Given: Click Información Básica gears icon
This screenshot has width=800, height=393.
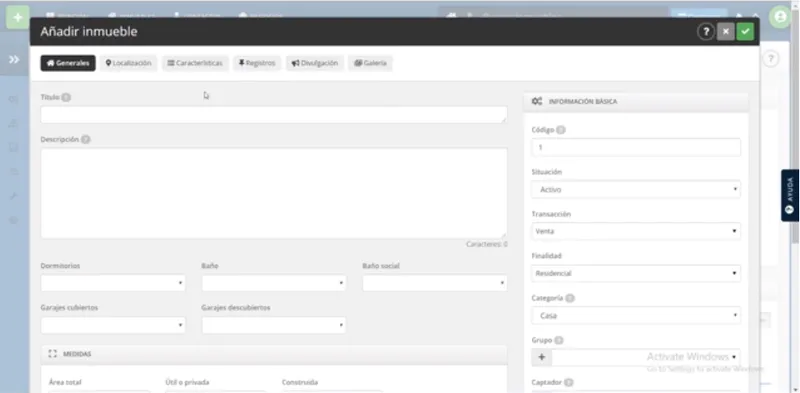Looking at the screenshot, I should point(537,102).
